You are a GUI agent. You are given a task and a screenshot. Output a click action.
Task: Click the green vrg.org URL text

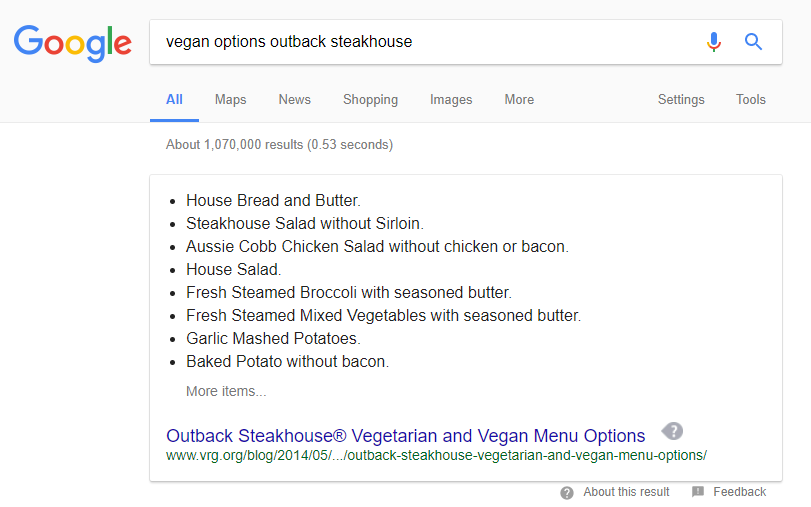pos(436,455)
